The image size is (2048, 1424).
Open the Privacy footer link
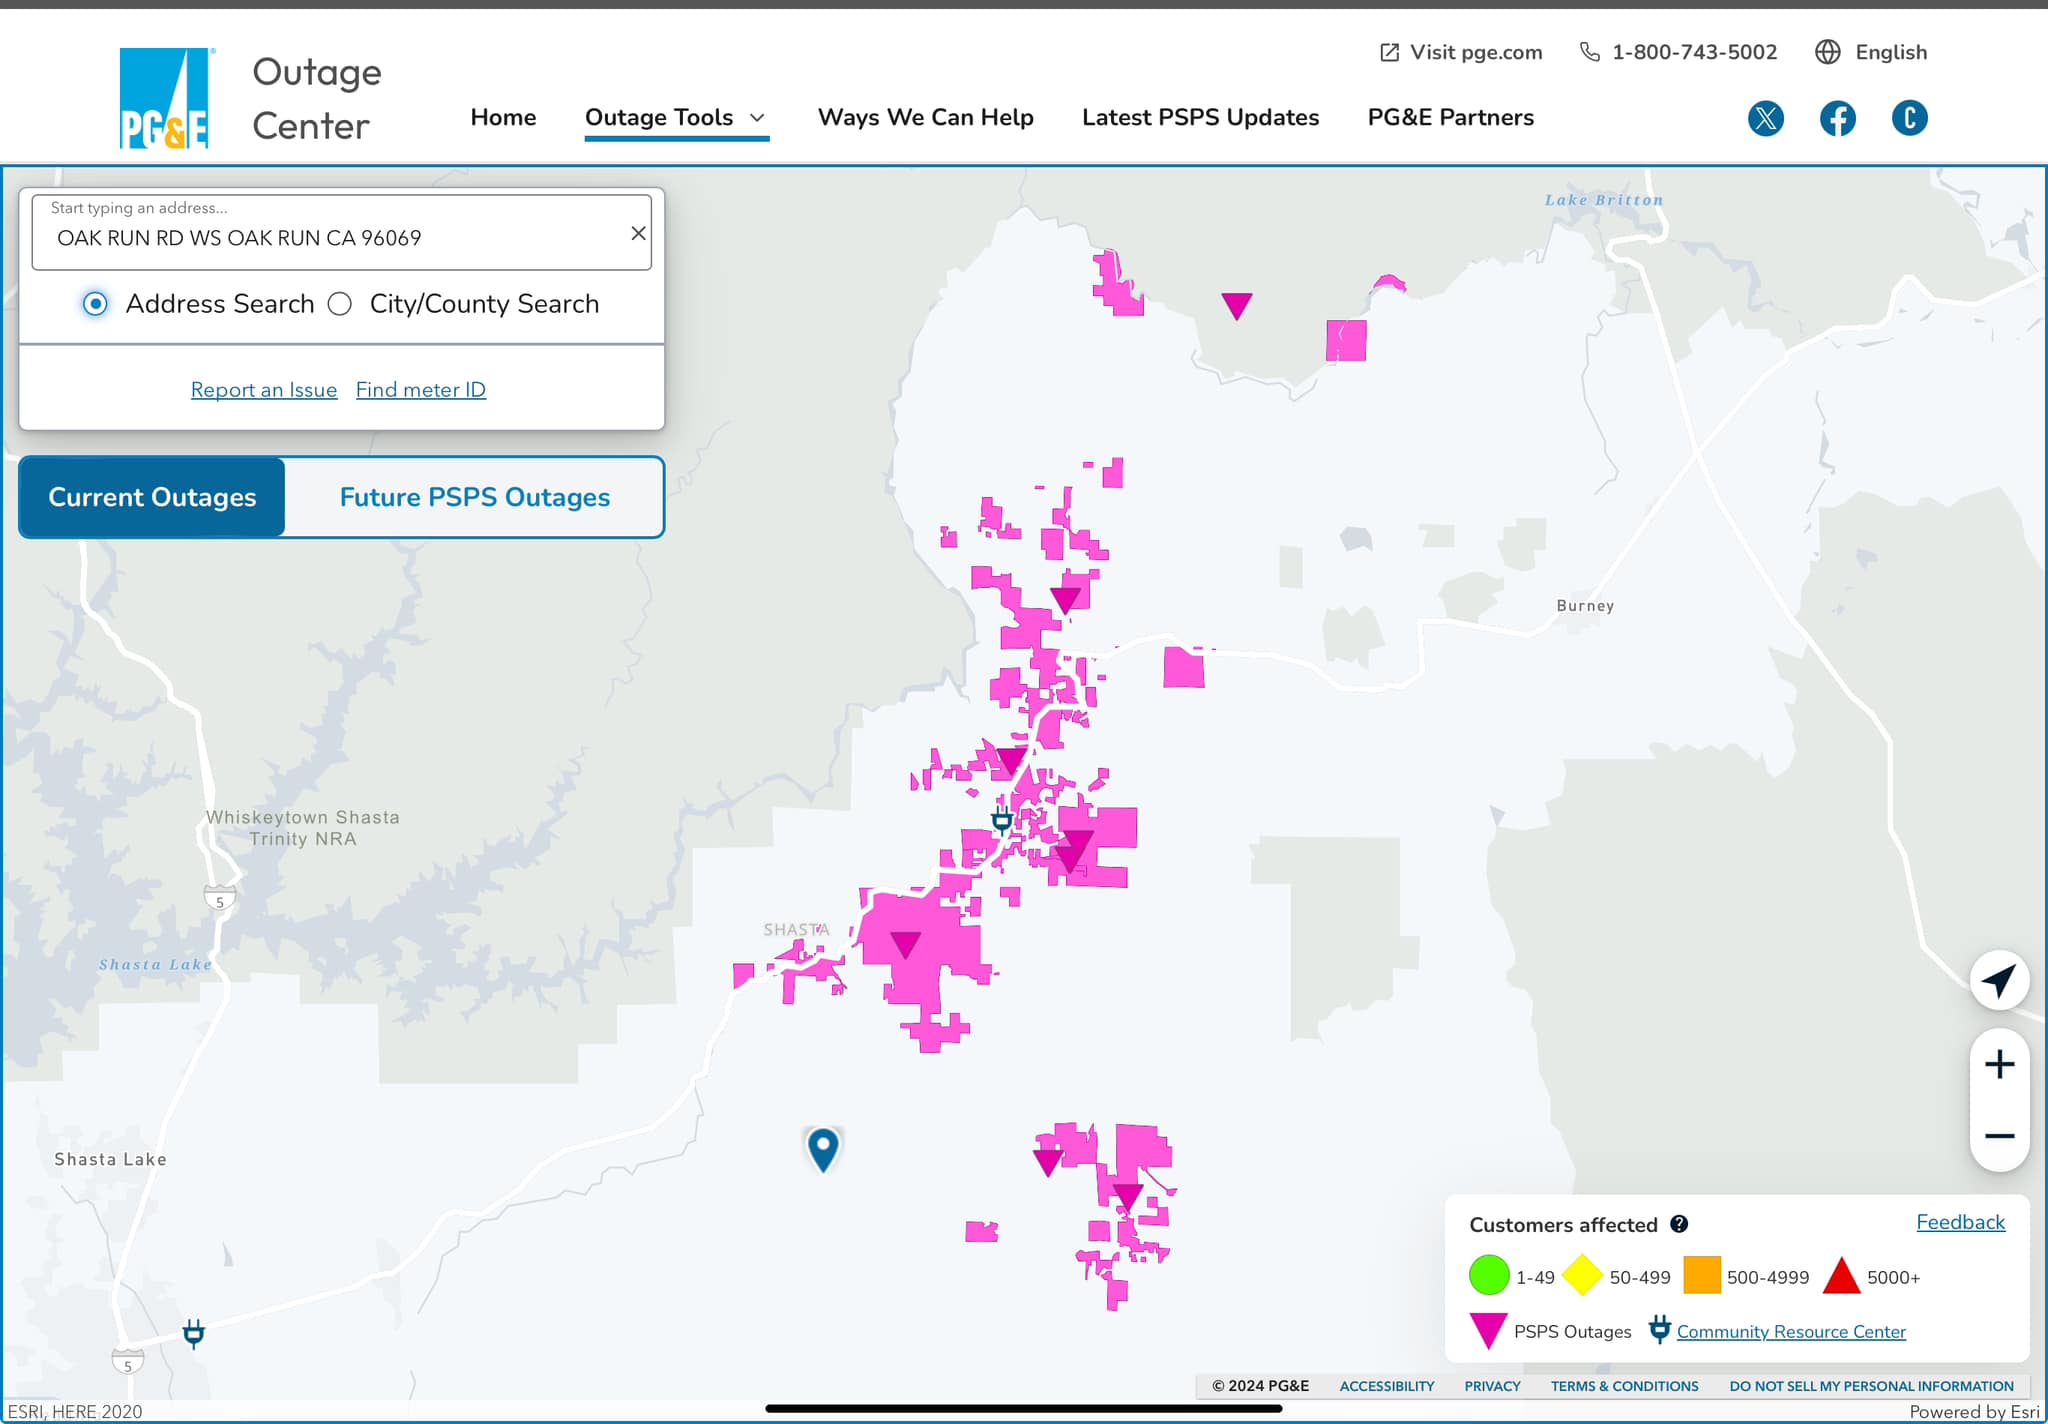click(1492, 1386)
